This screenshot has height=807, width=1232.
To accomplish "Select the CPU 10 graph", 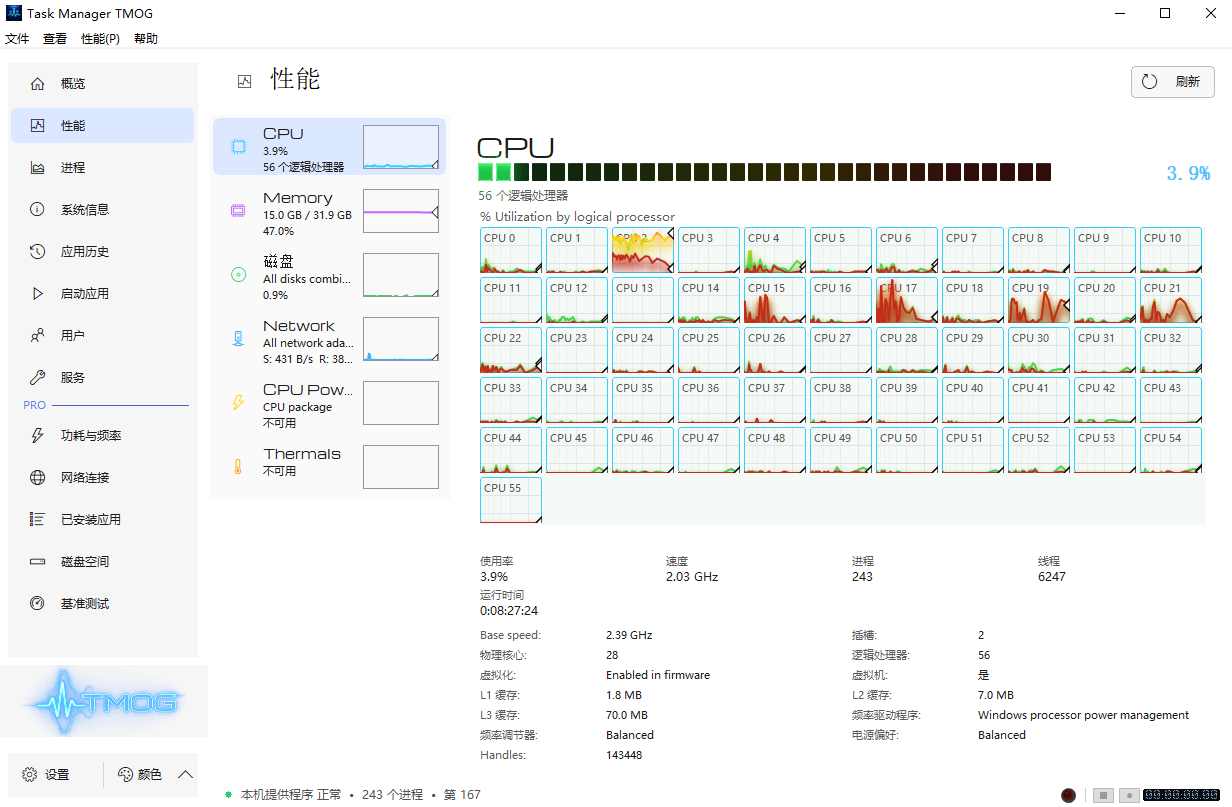I will pyautogui.click(x=1171, y=250).
